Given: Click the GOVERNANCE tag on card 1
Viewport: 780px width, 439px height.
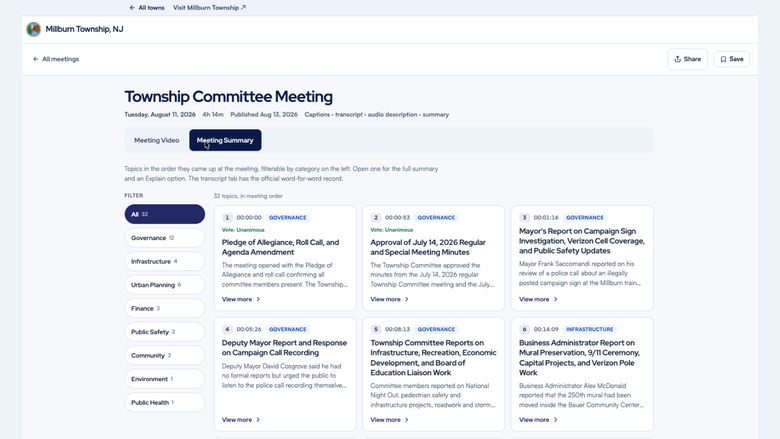Looking at the screenshot, I should click(x=288, y=218).
